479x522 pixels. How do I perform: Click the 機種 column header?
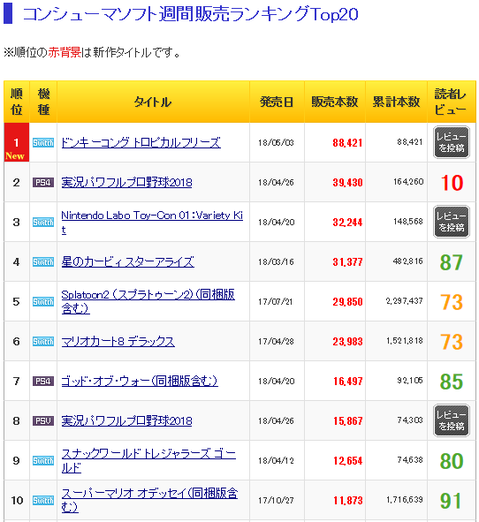click(43, 102)
